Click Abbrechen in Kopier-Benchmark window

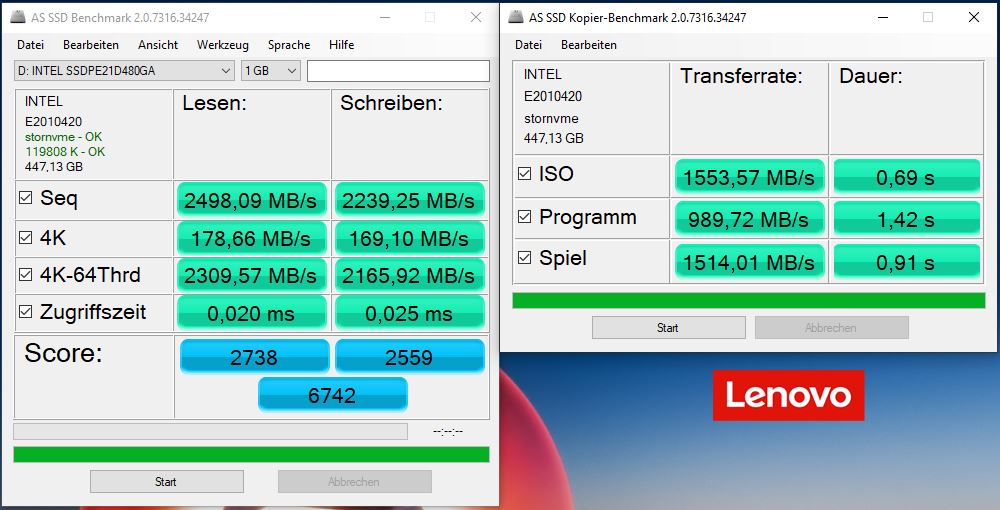pyautogui.click(x=832, y=328)
